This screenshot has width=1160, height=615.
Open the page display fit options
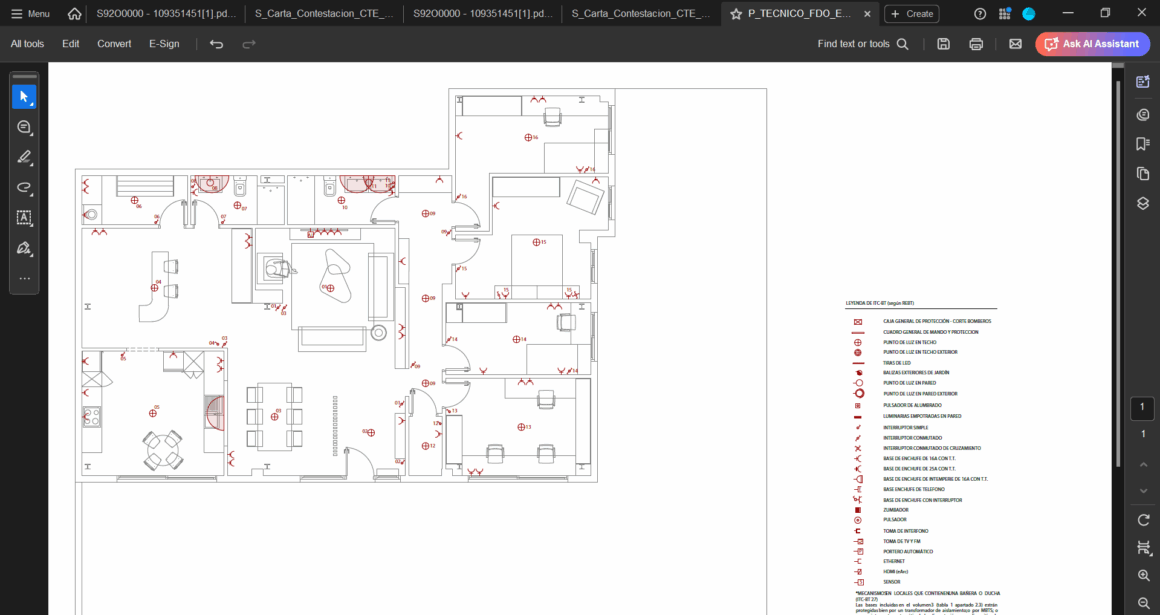(x=1143, y=548)
